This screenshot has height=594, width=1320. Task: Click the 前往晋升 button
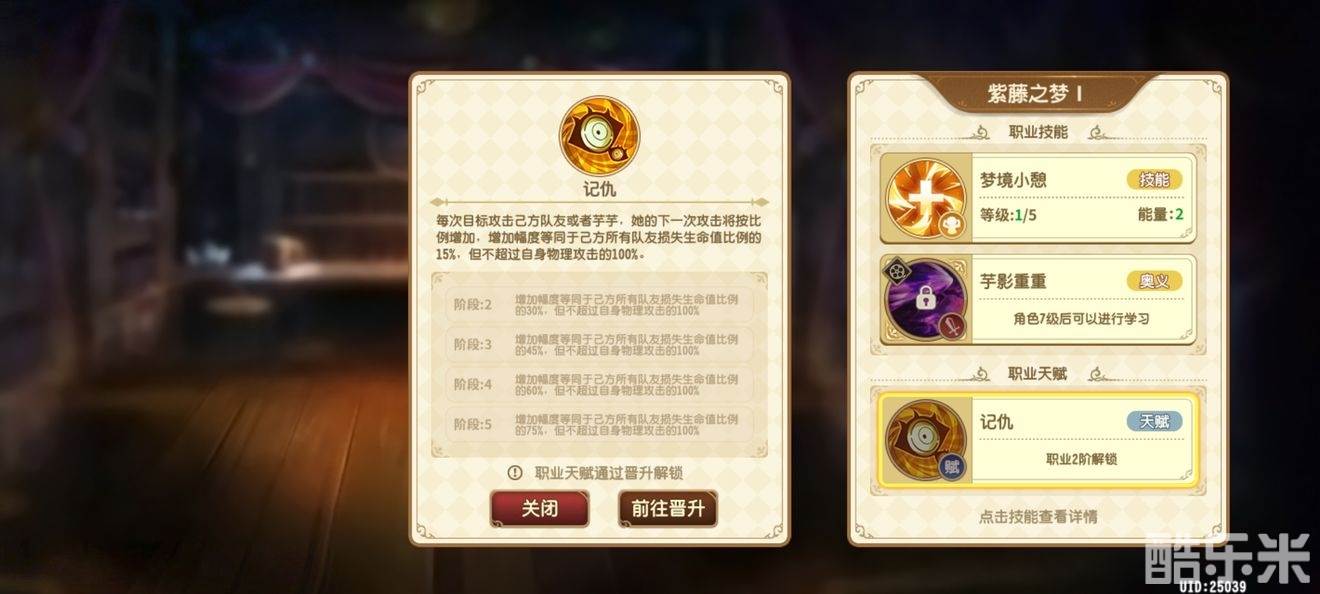[x=668, y=508]
